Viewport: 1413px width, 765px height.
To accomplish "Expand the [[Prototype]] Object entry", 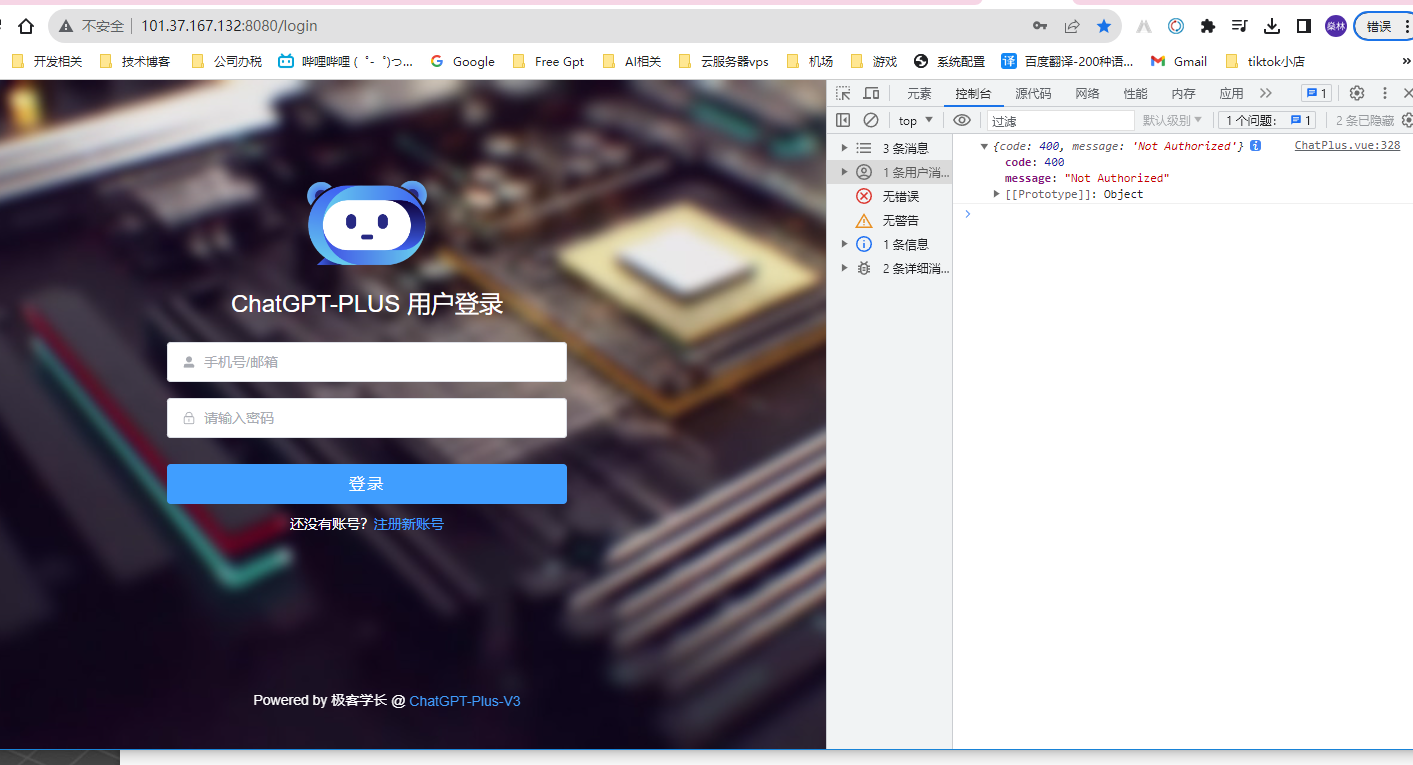I will coord(996,194).
